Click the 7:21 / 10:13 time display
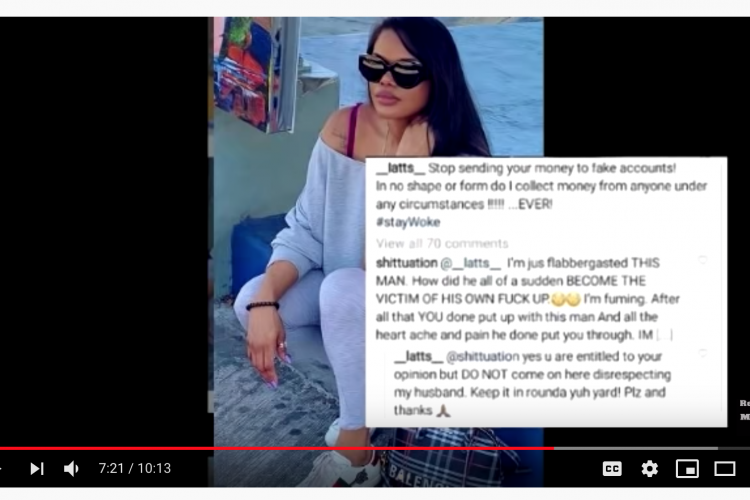This screenshot has width=750, height=500. tap(134, 468)
